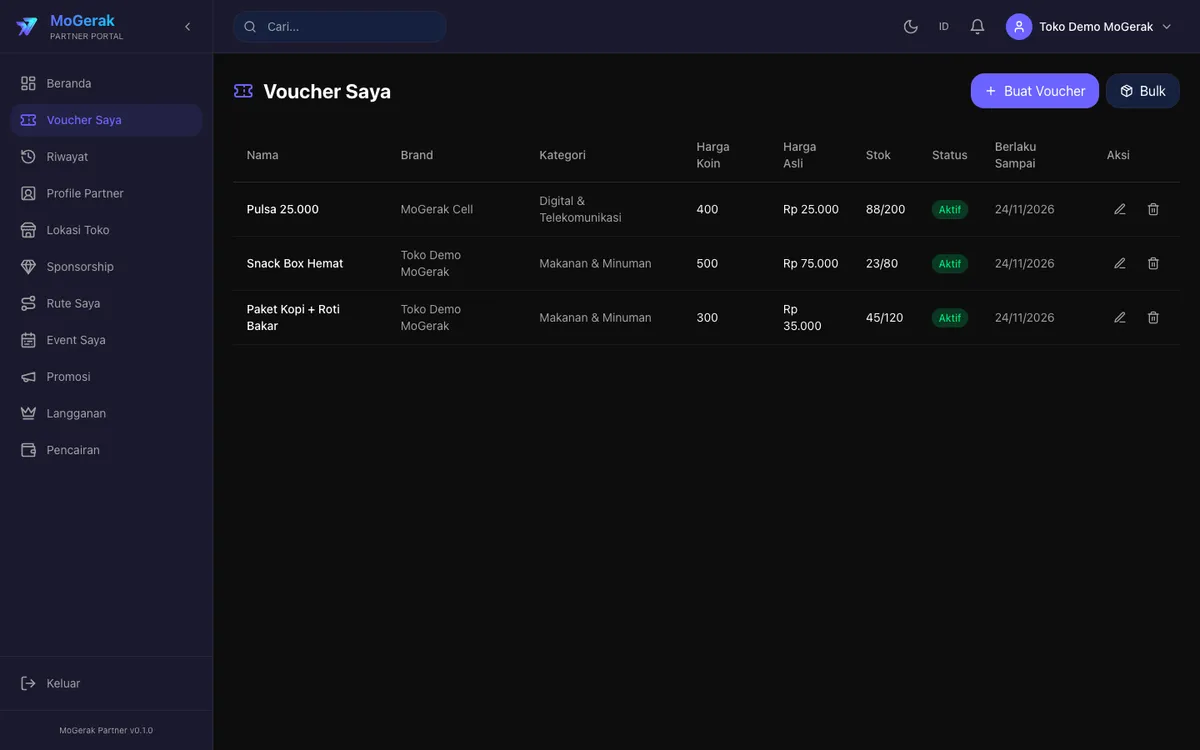The width and height of the screenshot is (1200, 750).
Task: Click the Berlaku Sampai column header
Action: (1016, 155)
